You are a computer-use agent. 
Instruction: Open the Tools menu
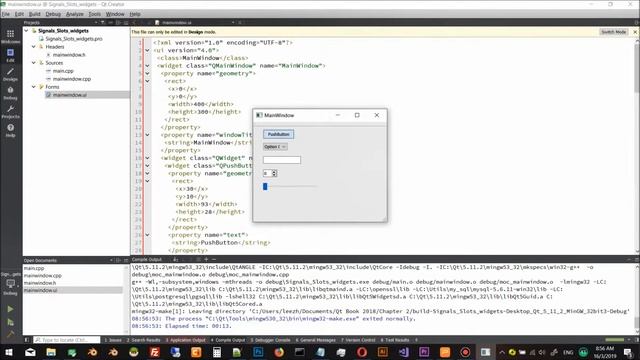point(95,14)
